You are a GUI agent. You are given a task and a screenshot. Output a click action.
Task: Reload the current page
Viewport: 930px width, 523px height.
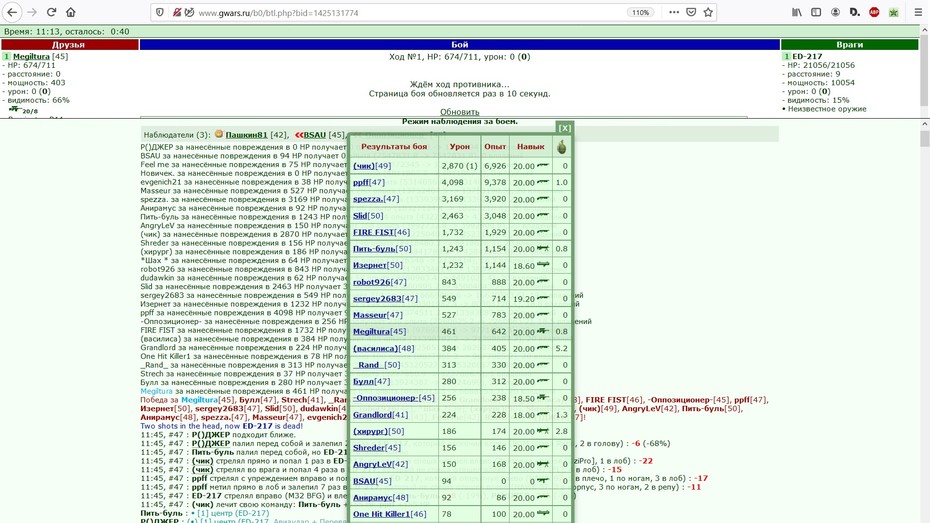(52, 12)
